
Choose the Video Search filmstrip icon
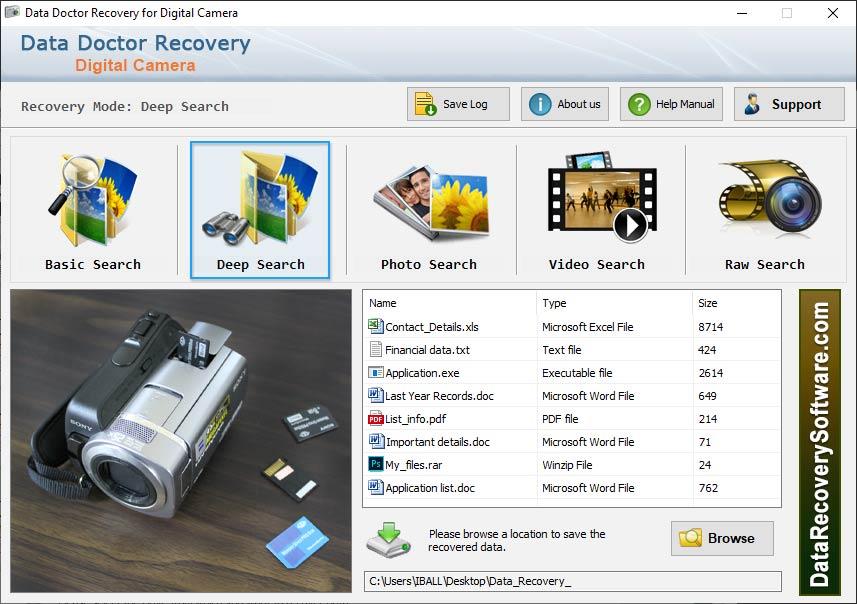click(x=602, y=197)
